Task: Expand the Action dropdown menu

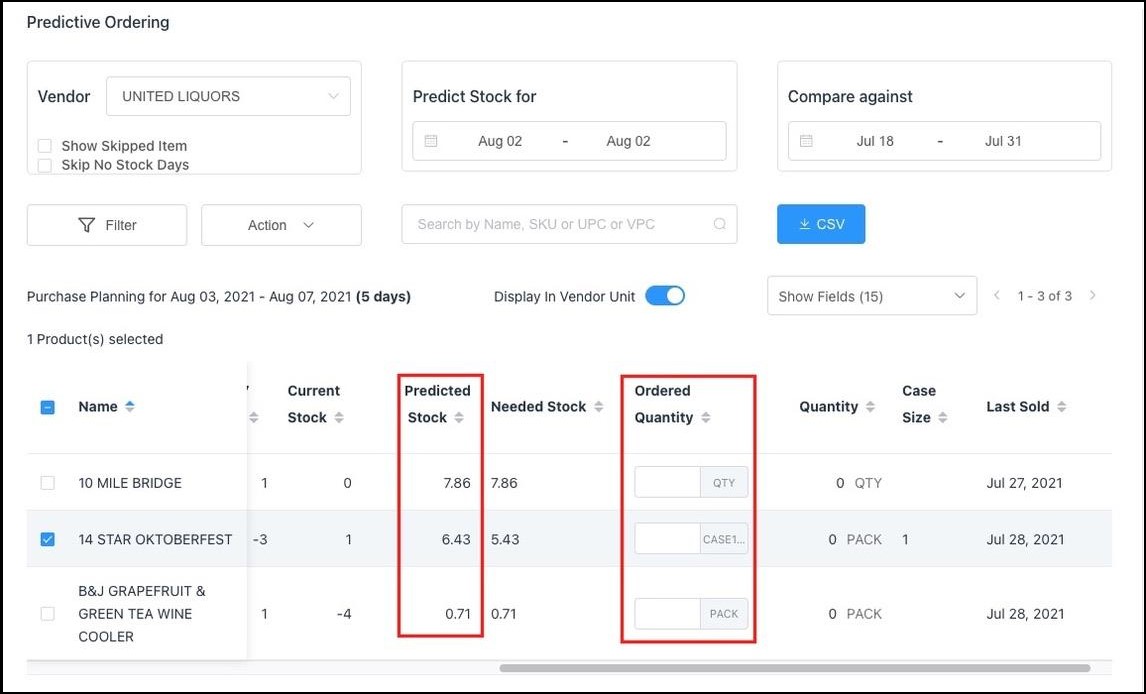Action: [281, 224]
